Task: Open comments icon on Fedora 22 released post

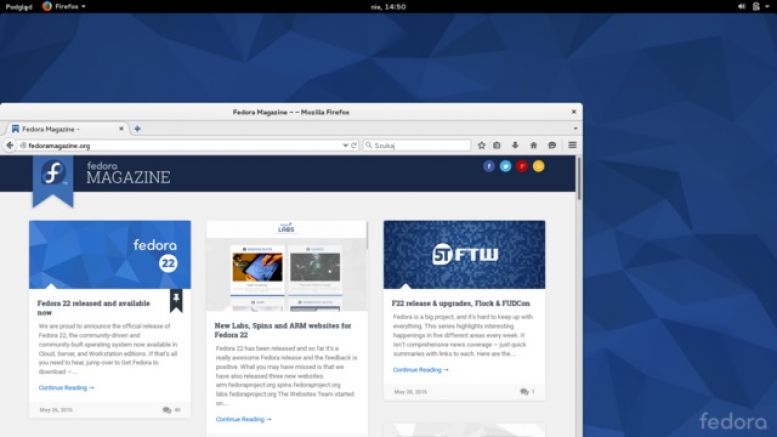Action: [x=167, y=410]
